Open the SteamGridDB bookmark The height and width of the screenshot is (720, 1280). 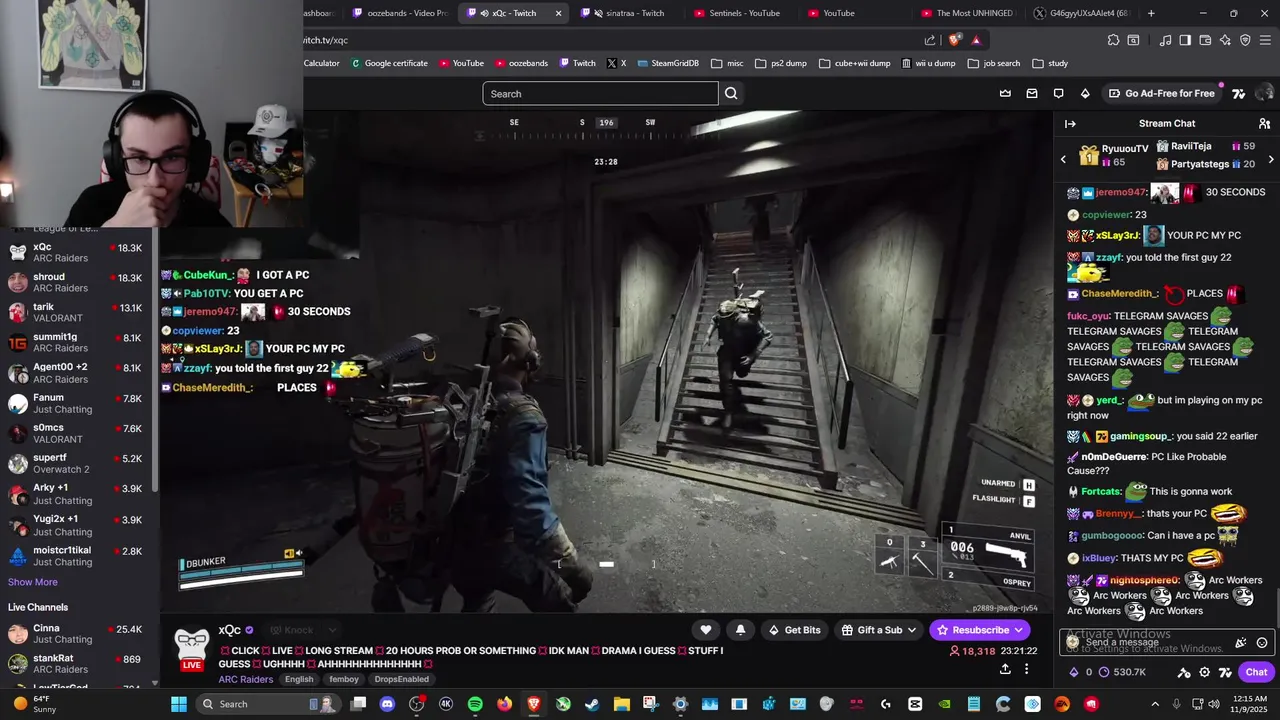[666, 63]
